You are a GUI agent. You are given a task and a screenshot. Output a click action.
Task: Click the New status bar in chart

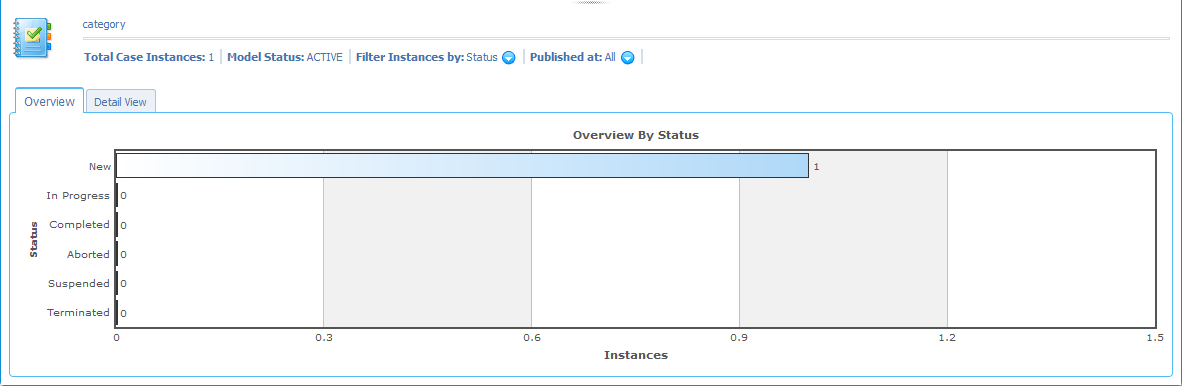click(462, 166)
